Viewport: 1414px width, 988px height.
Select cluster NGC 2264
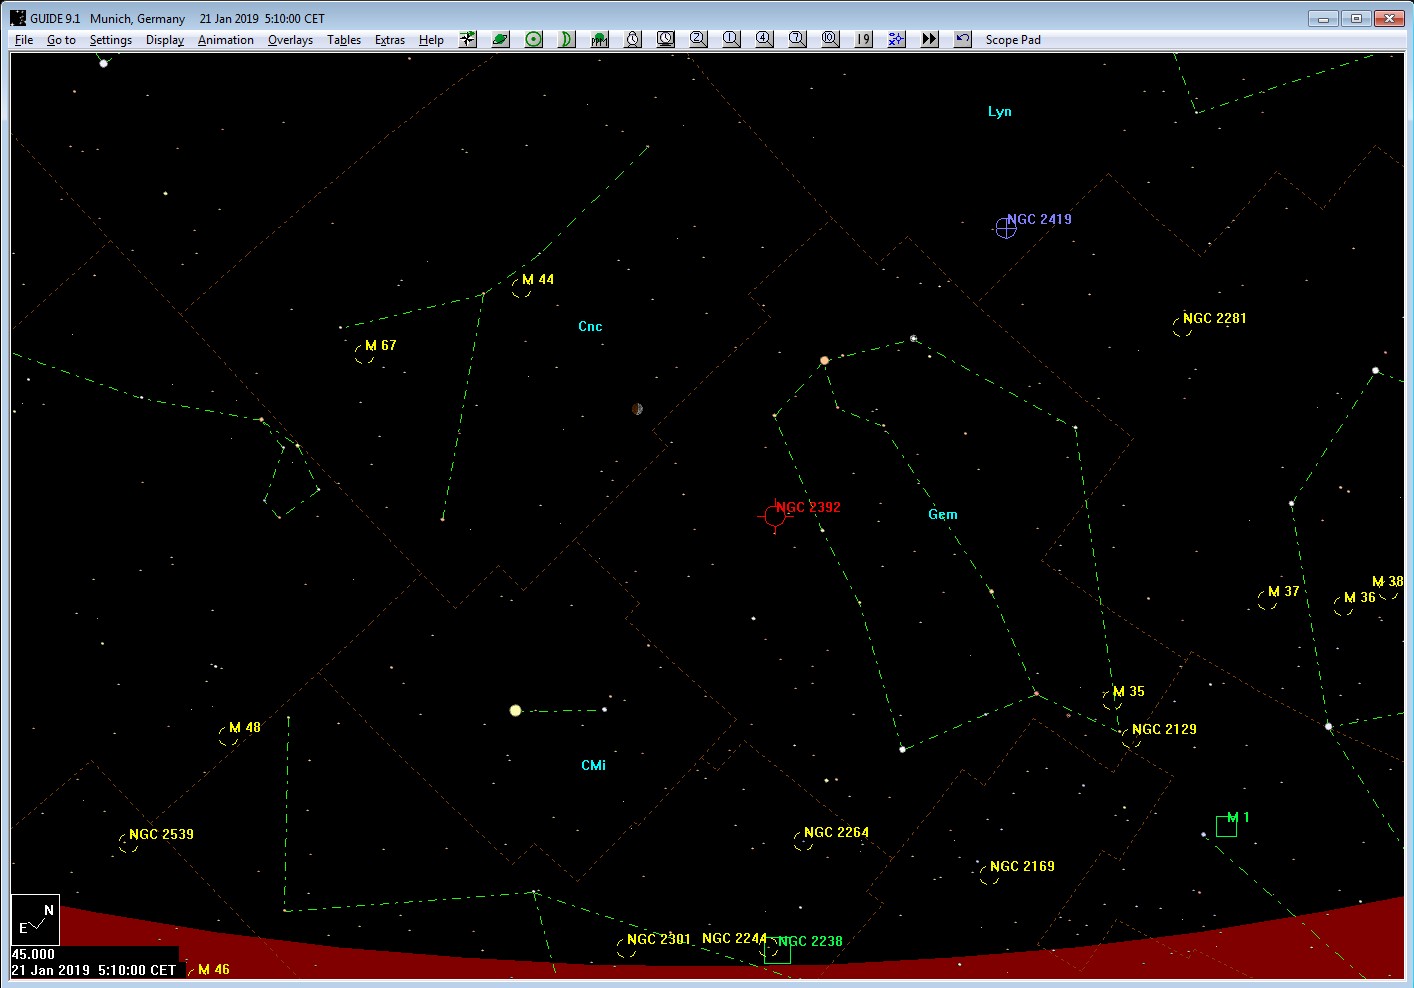pyautogui.click(x=803, y=841)
